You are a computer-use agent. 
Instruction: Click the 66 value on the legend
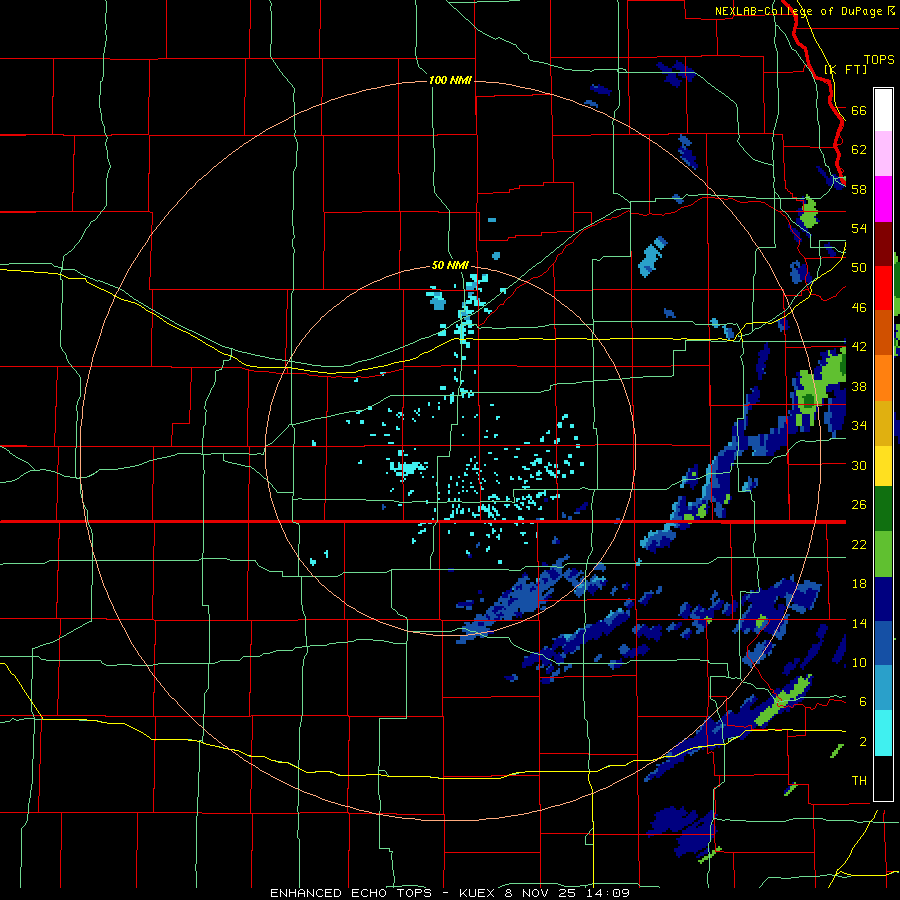click(x=859, y=110)
